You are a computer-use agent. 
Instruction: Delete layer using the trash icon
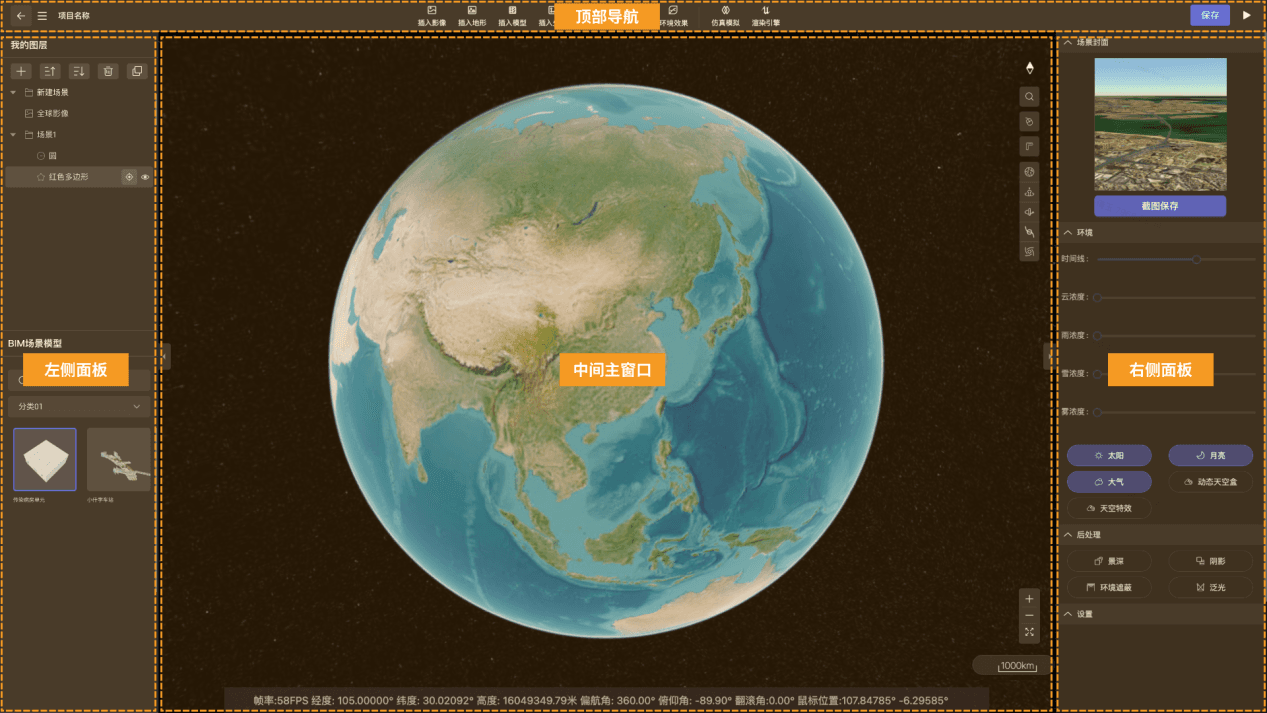(108, 71)
